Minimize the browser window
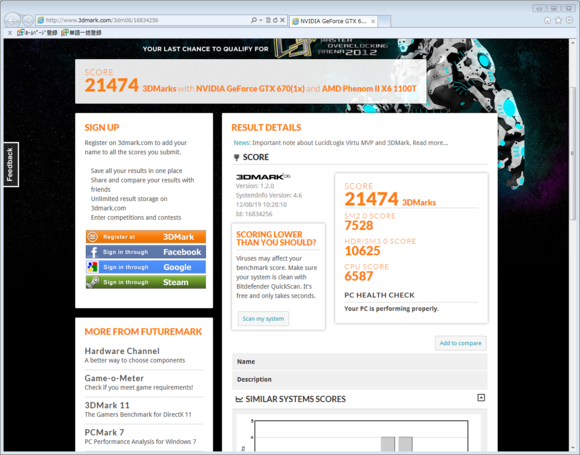 539,8
